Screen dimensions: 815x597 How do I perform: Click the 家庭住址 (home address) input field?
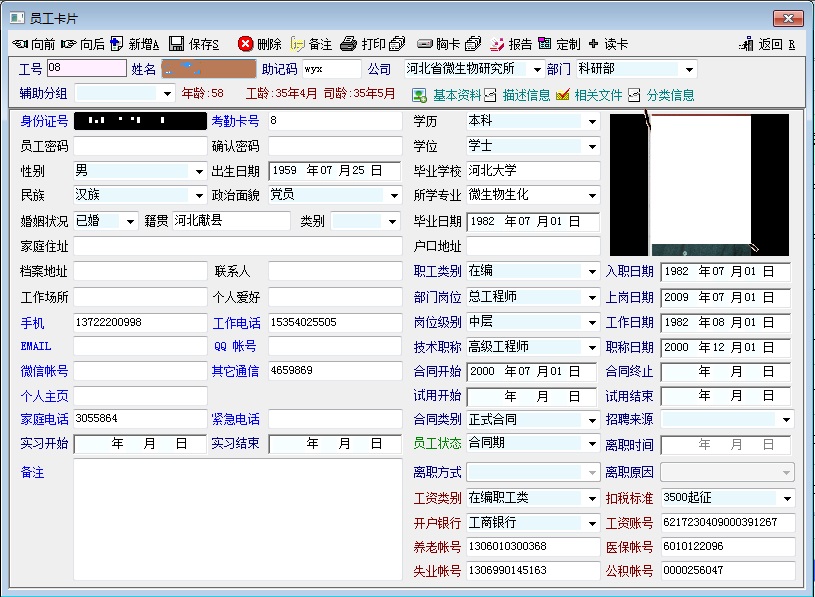click(237, 246)
